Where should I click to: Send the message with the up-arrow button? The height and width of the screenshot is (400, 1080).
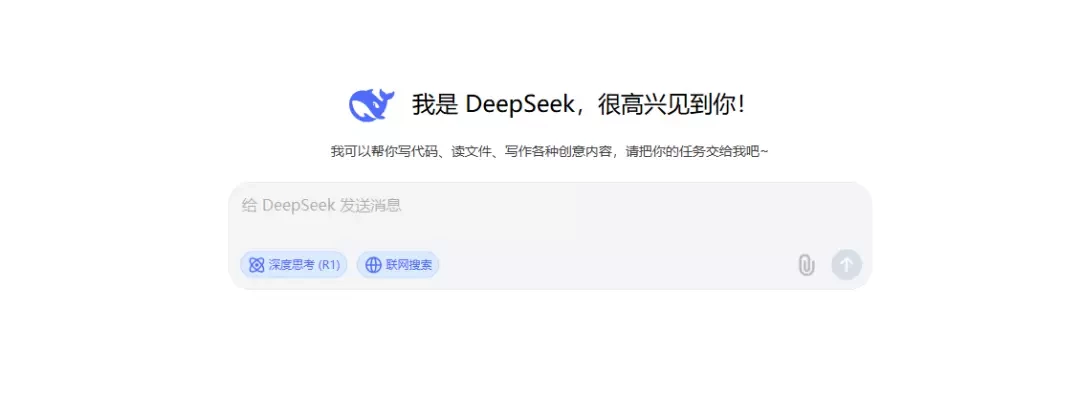coord(847,264)
